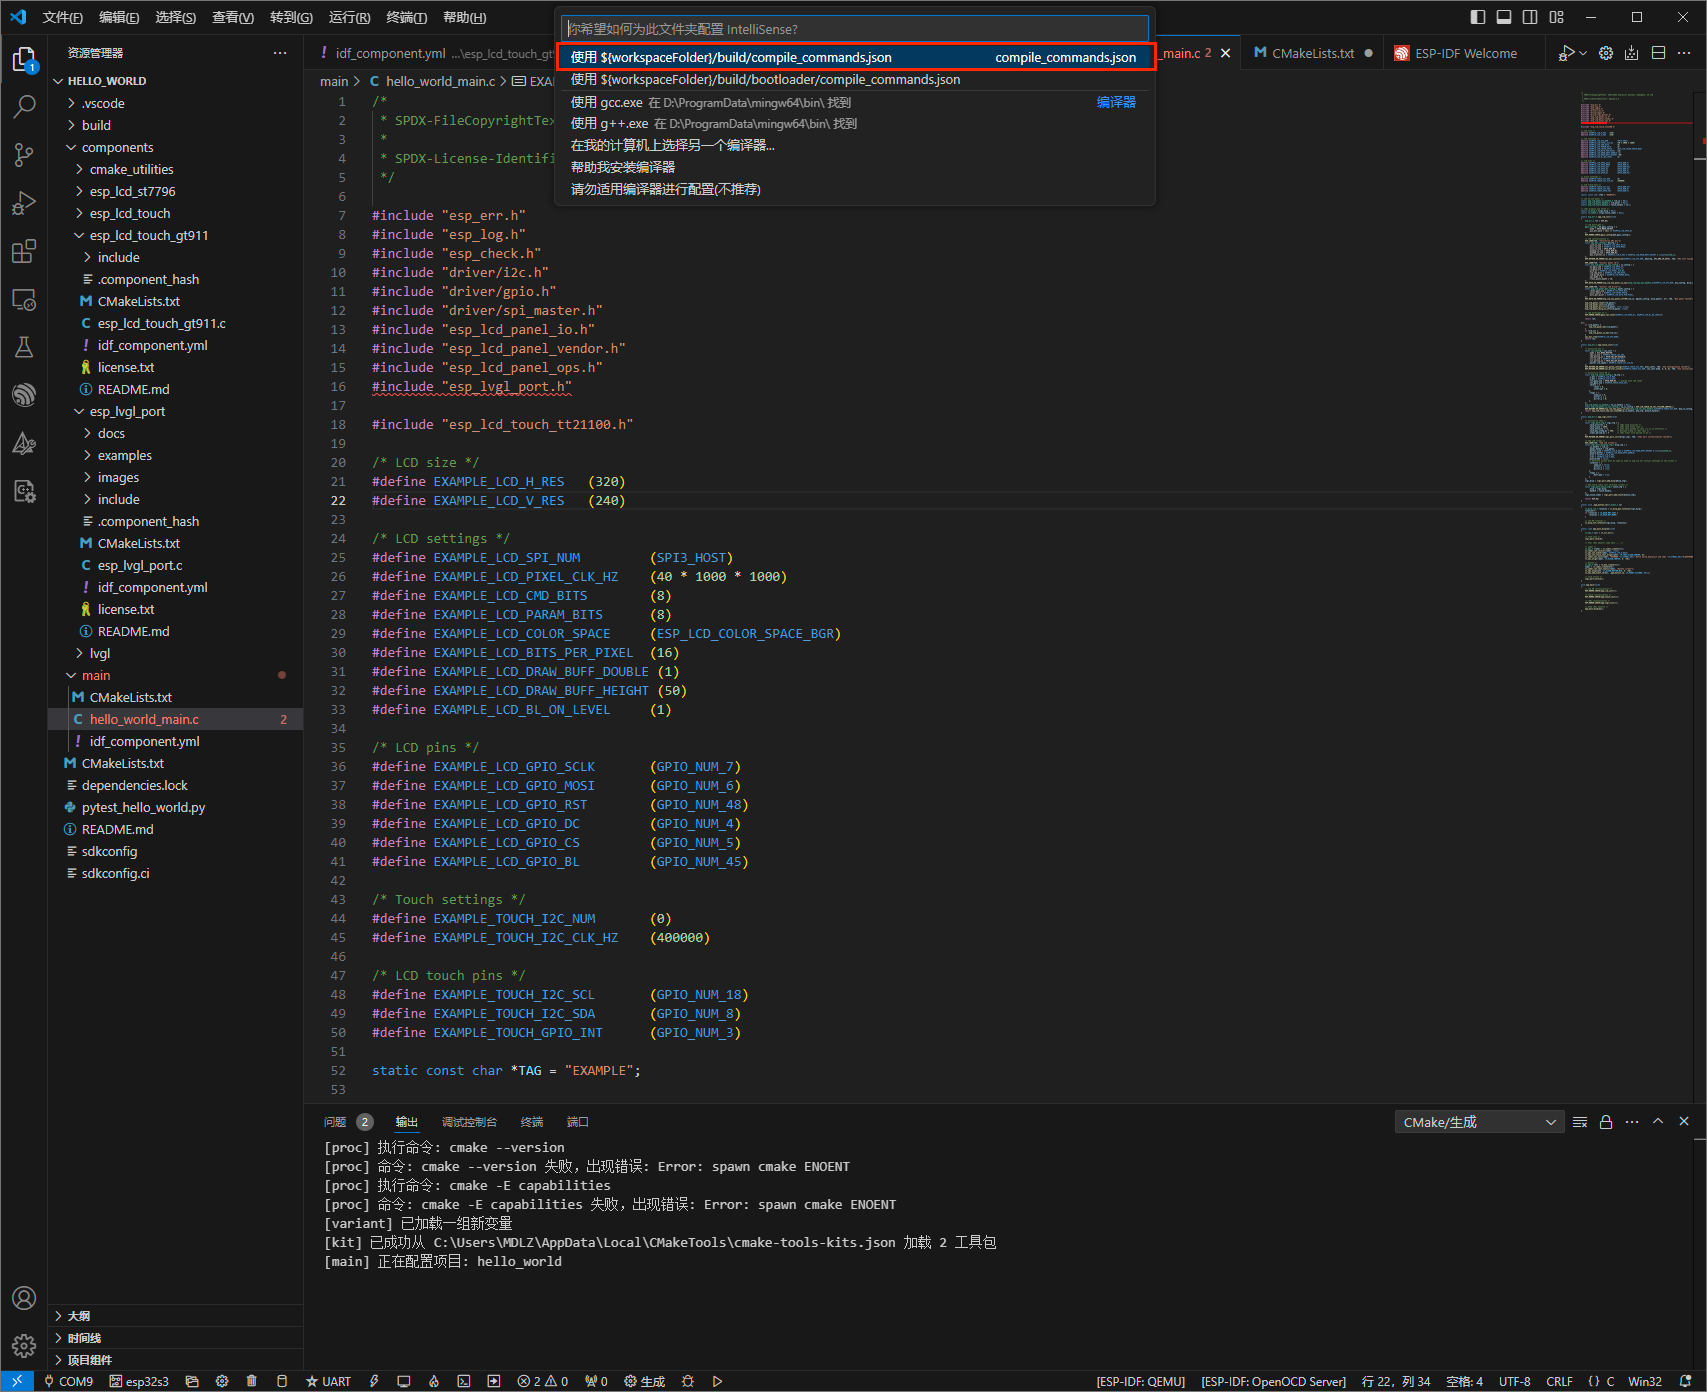Open ESP-IDF terminal icon in status bar
The image size is (1707, 1392).
click(464, 1381)
